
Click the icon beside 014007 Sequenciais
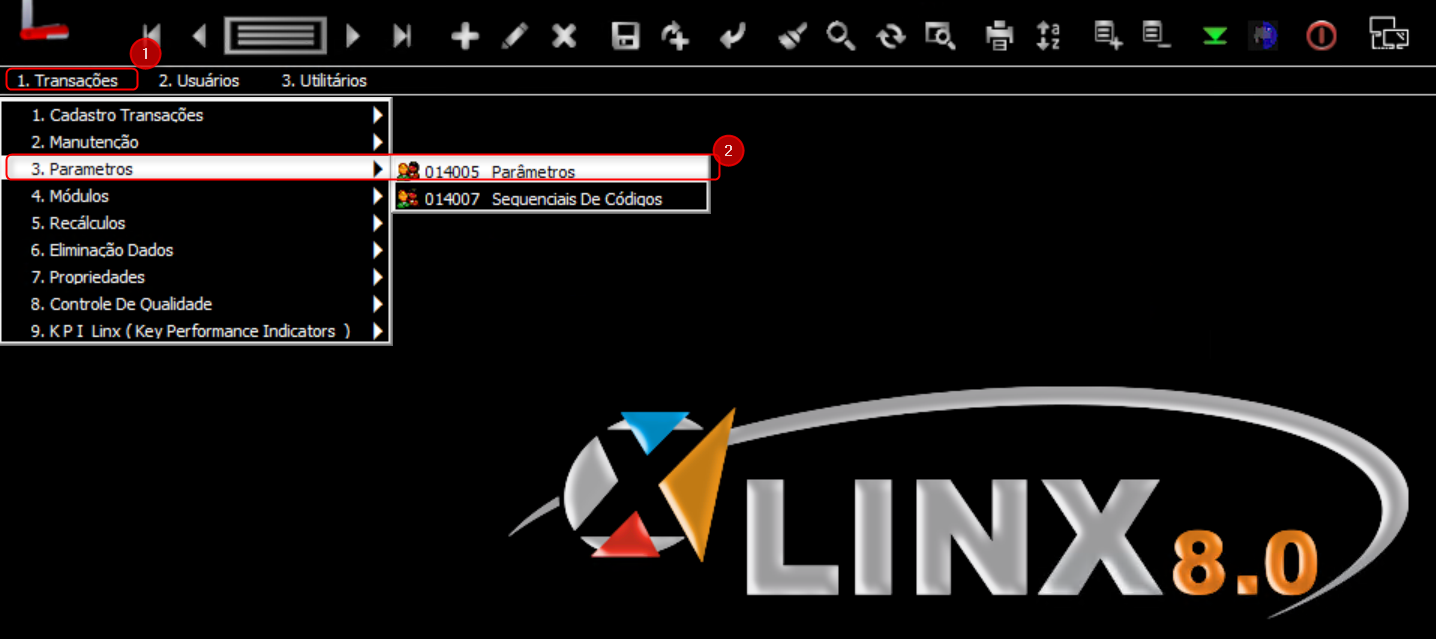coord(408,198)
